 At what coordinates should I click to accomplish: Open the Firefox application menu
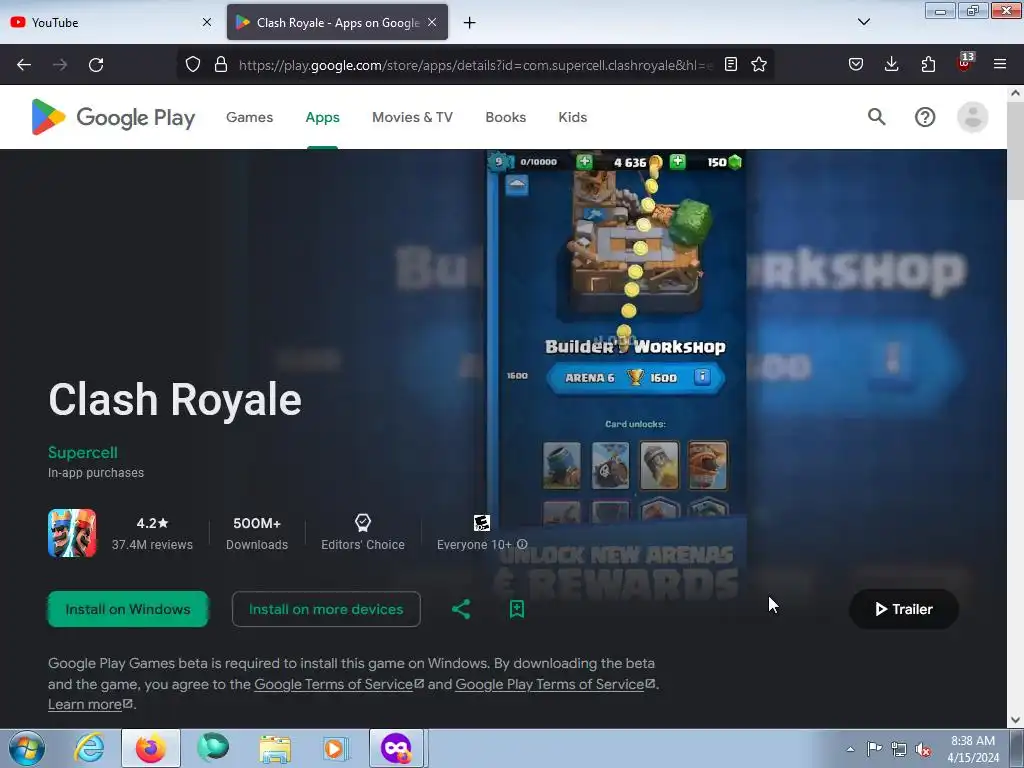tap(1000, 65)
